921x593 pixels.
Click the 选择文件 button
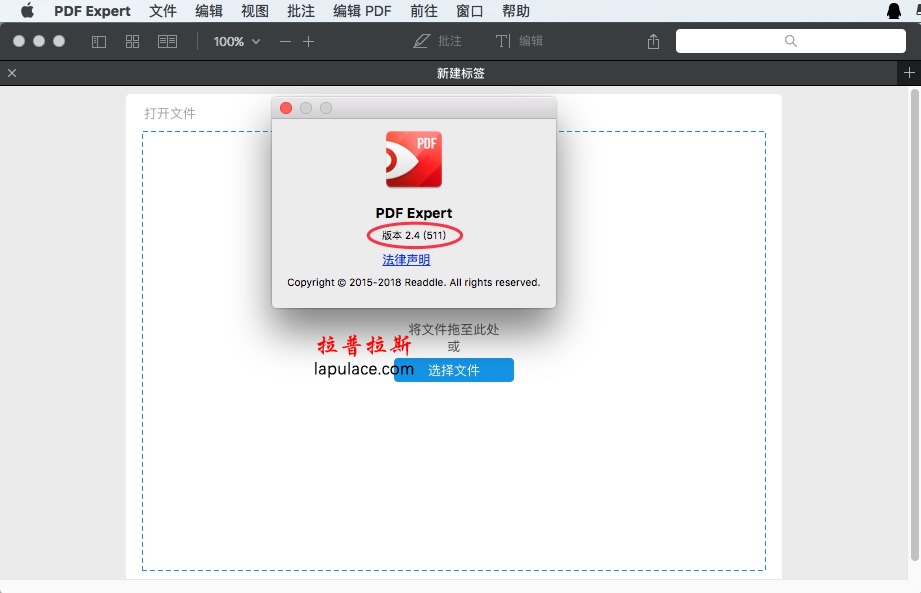453,370
